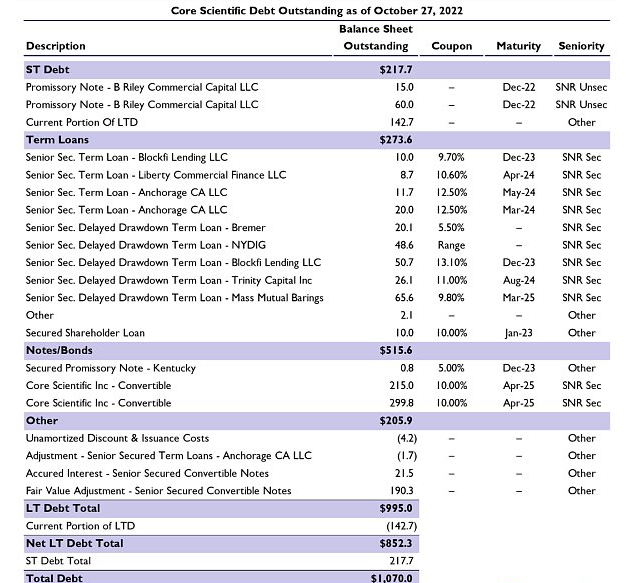
Task: Click the '(142.7)' current portion deduction
Action: pos(402,526)
